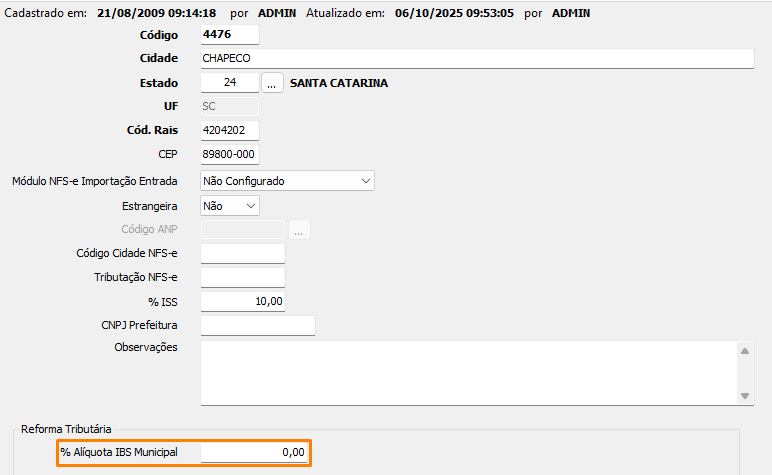Click the % ISS field with 10,00
This screenshot has height=475, width=772.
click(242, 301)
